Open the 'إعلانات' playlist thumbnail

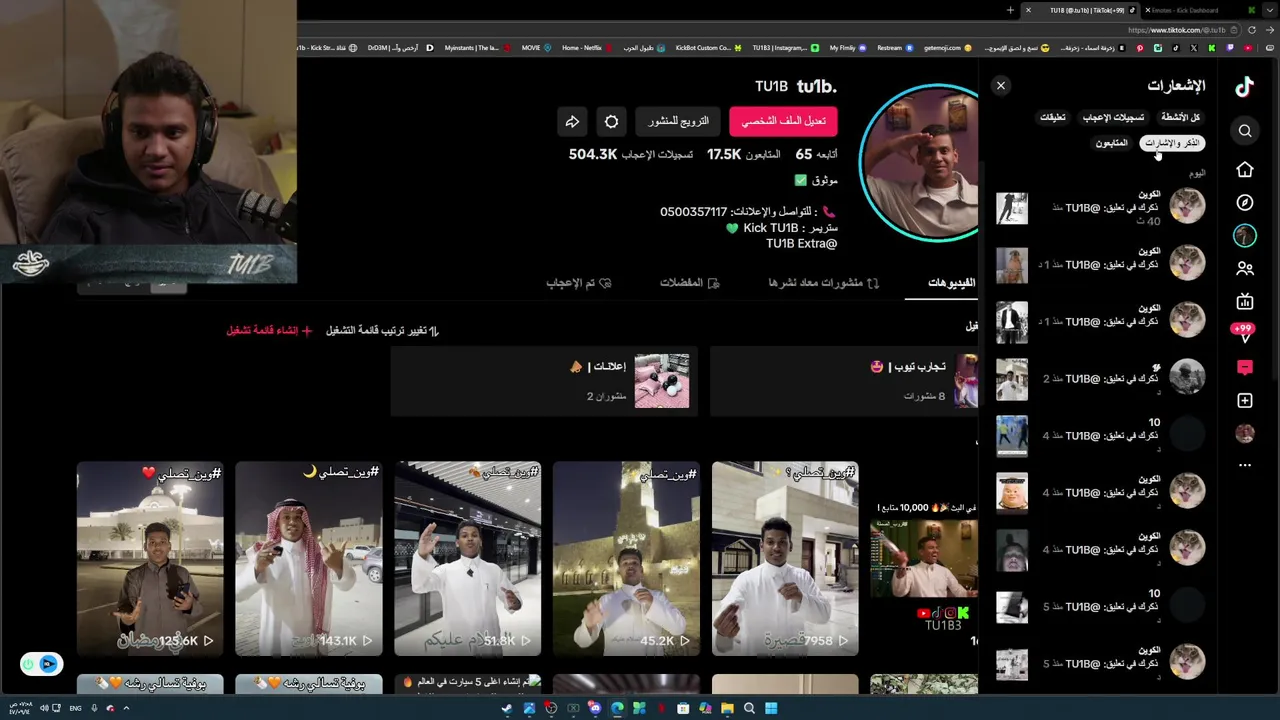pyautogui.click(x=661, y=381)
